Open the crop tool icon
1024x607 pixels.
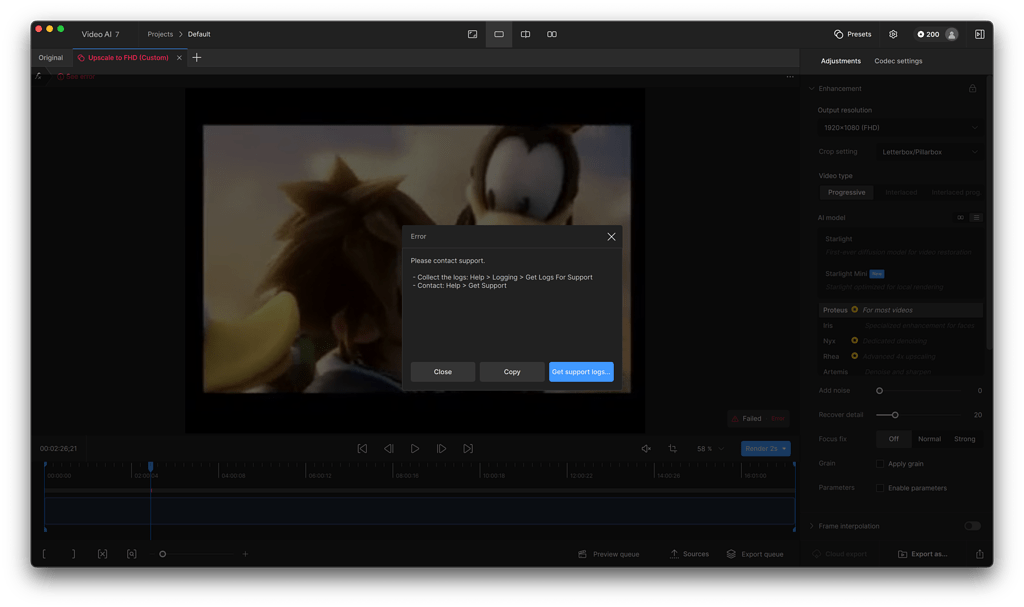(673, 448)
